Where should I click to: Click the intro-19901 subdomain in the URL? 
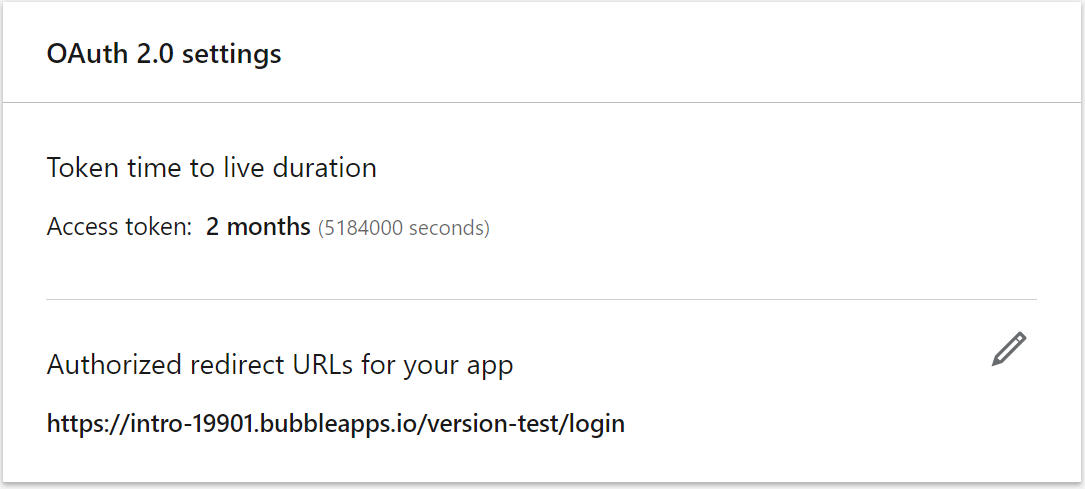point(187,423)
